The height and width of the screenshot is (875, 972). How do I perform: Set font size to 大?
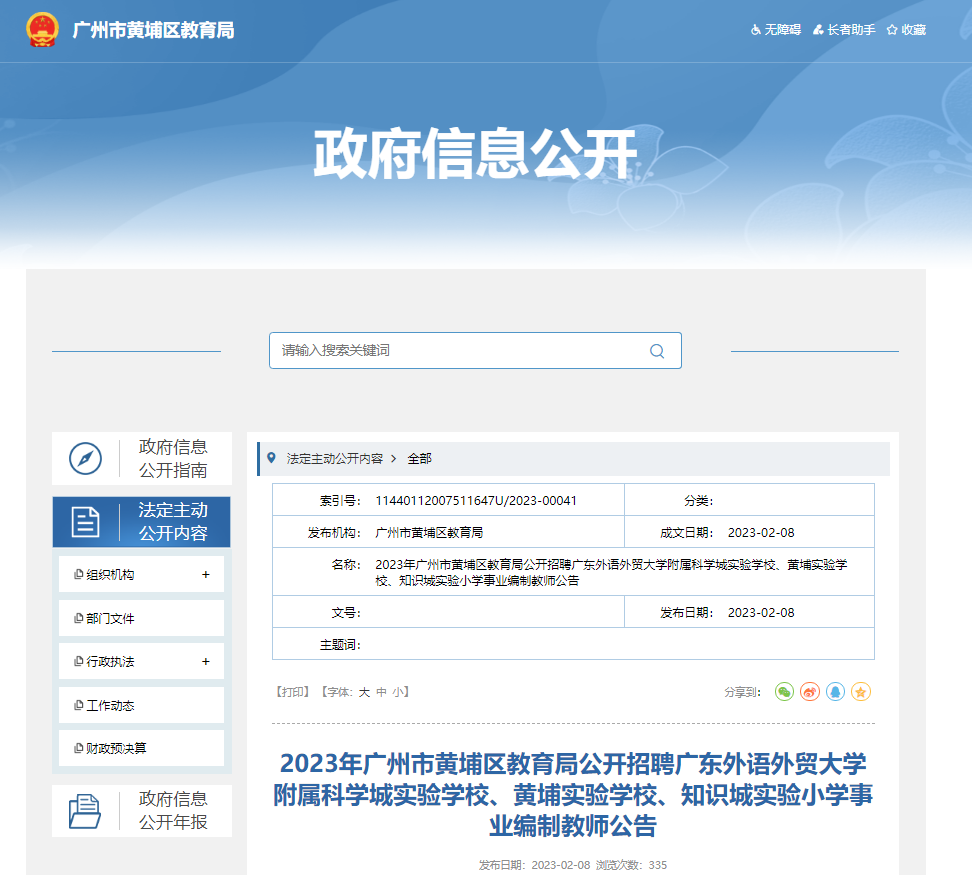click(x=364, y=692)
